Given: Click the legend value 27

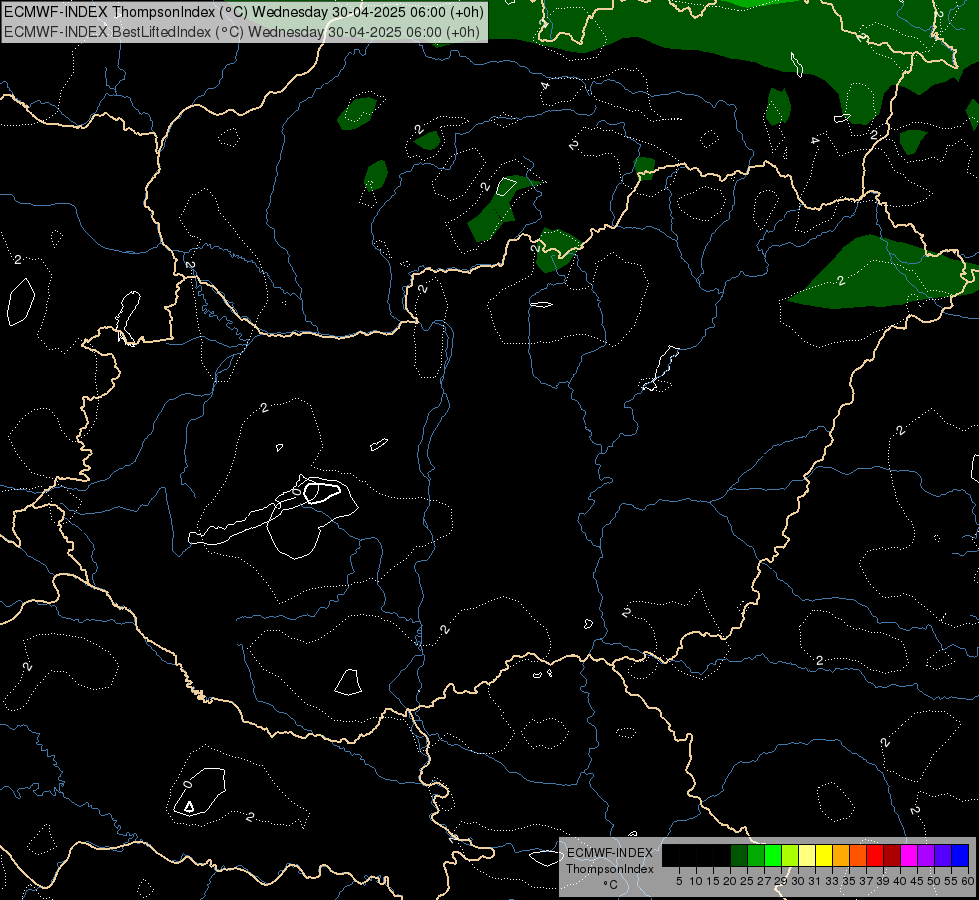Looking at the screenshot, I should (x=764, y=881).
